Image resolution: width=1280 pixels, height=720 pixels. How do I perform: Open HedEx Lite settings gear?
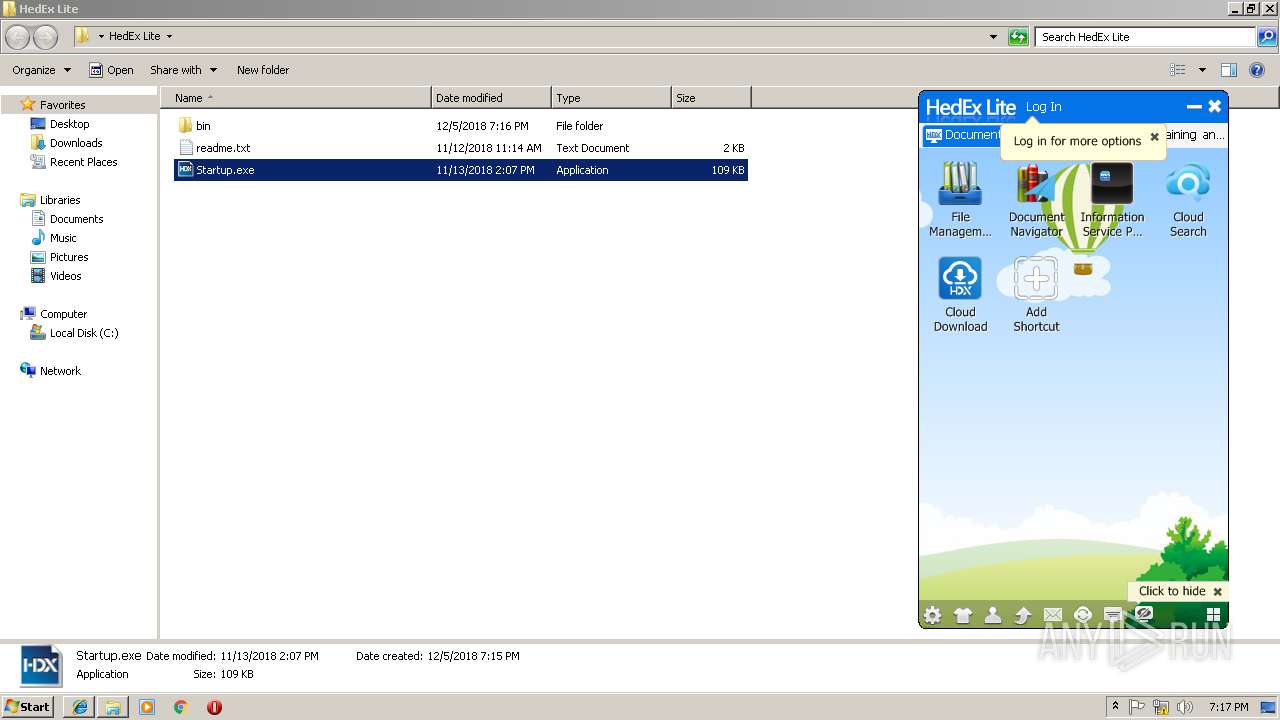click(932, 615)
